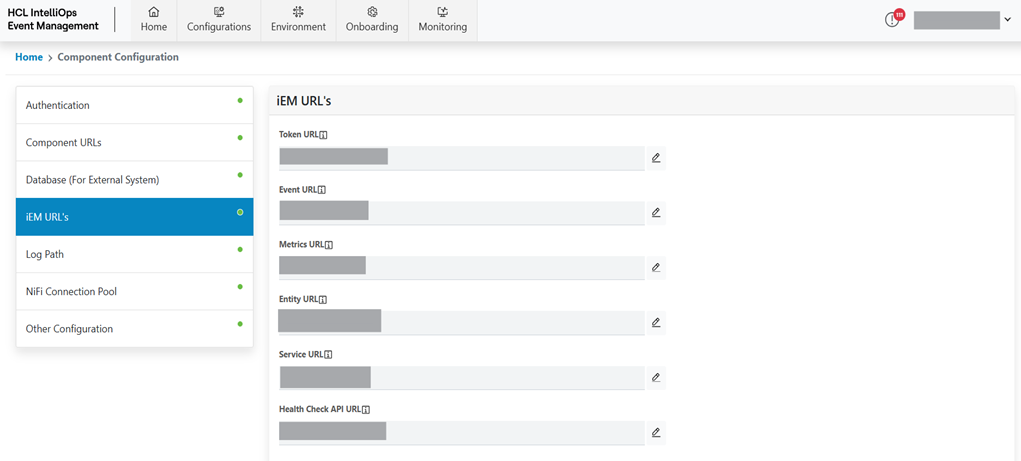The height and width of the screenshot is (461, 1021).
Task: Click the edit pencil for Token URL
Action: click(x=656, y=158)
